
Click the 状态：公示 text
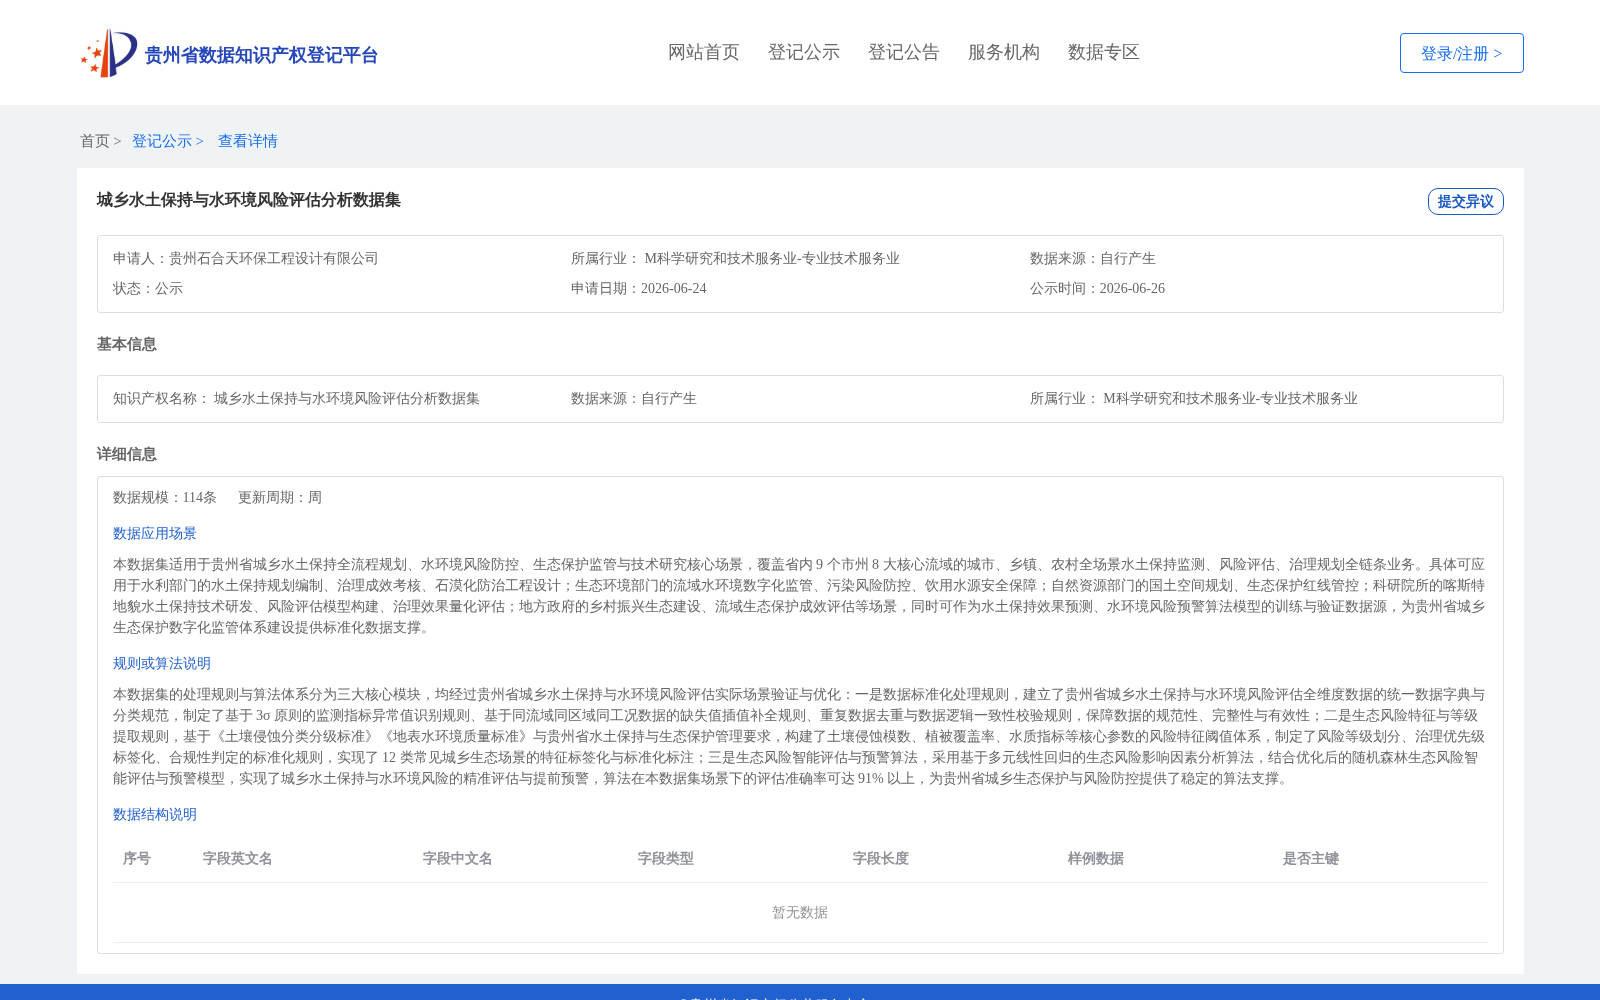coord(148,288)
